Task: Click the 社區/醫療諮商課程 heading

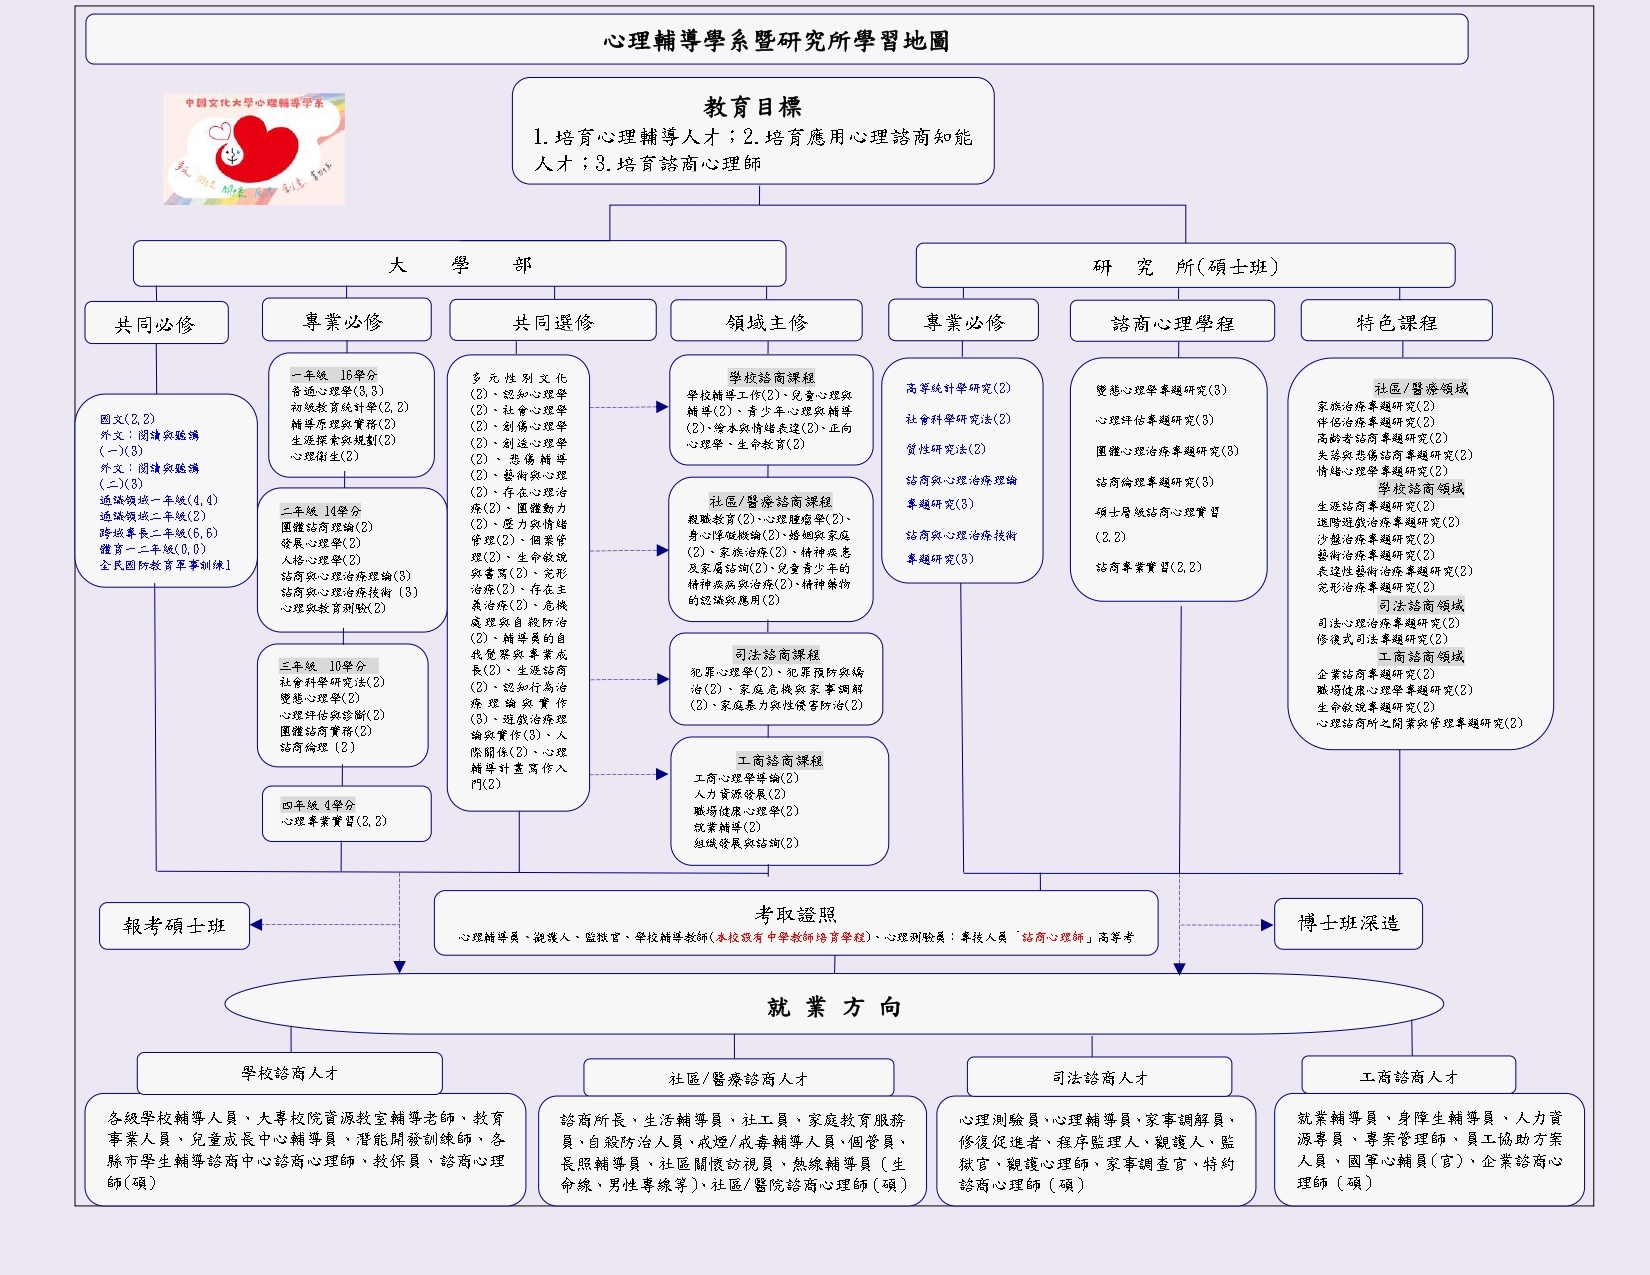Action: [770, 501]
